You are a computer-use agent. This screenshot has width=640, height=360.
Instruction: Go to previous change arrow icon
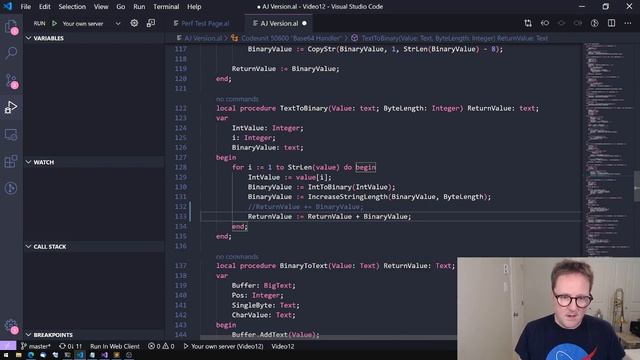(544, 23)
